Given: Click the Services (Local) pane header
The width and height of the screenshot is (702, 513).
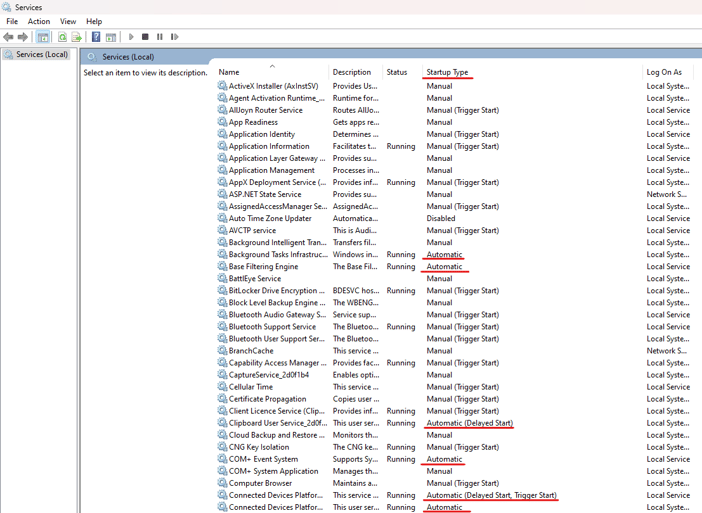Looking at the screenshot, I should pos(128,57).
